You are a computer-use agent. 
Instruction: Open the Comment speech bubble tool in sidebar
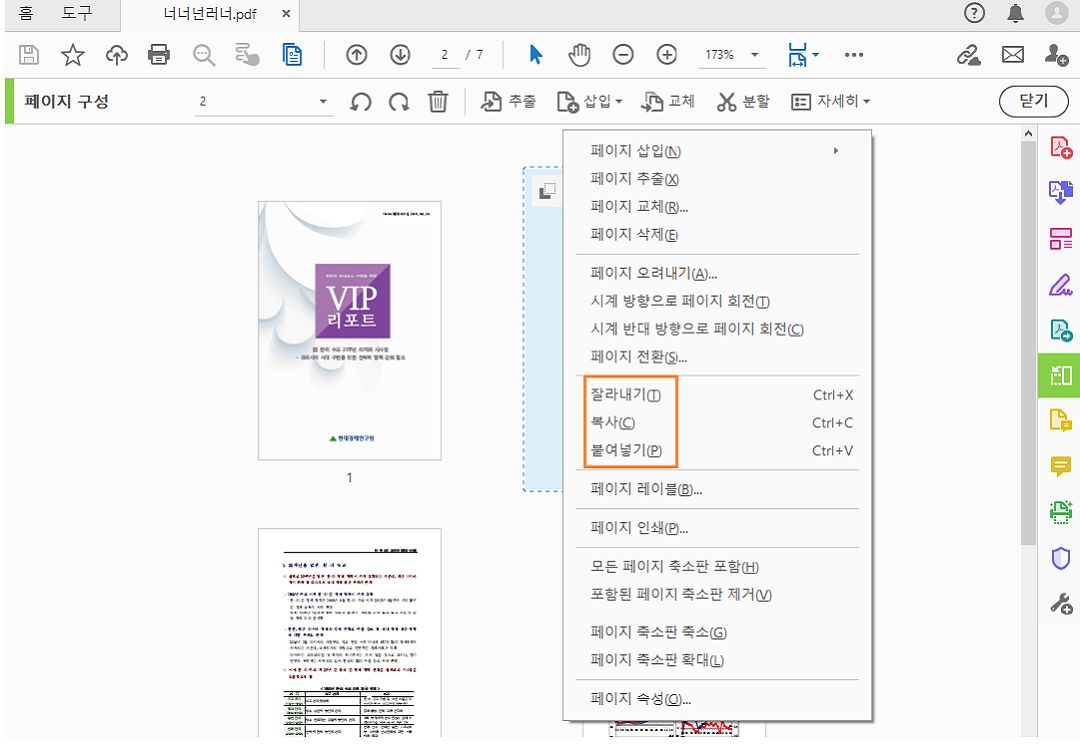(1061, 466)
